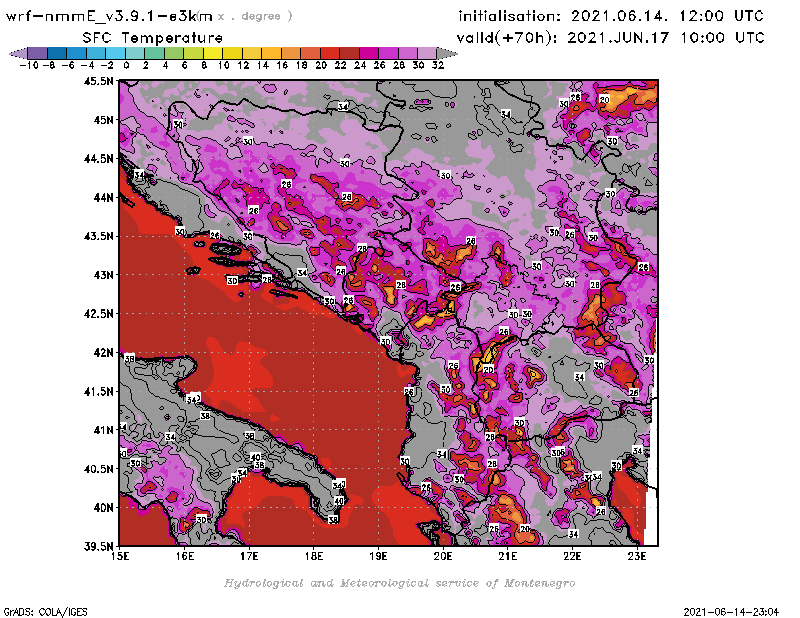Viewport: 800px width, 618px height.
Task: Click 'Hydrological and Meteorological service of Montenegro' caption
Action: coord(399,583)
